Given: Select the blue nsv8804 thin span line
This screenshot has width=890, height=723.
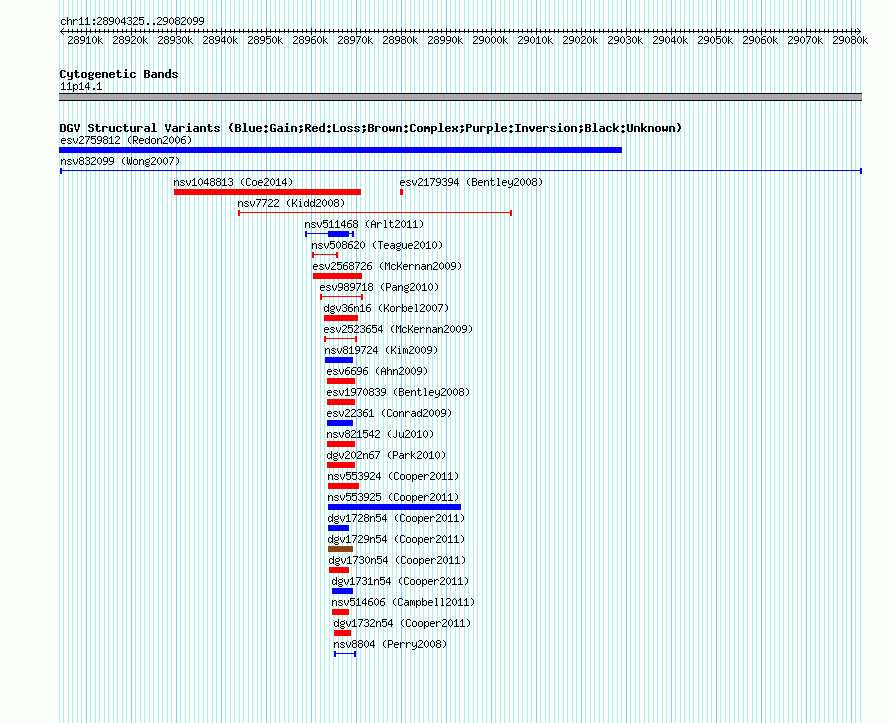Looking at the screenshot, I should [345, 654].
